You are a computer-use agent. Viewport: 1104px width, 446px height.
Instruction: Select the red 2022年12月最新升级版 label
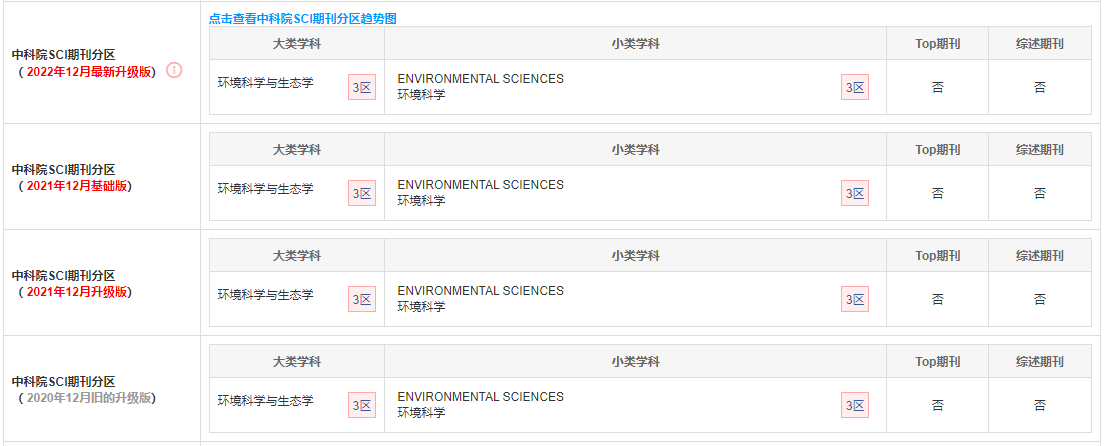pyautogui.click(x=89, y=71)
